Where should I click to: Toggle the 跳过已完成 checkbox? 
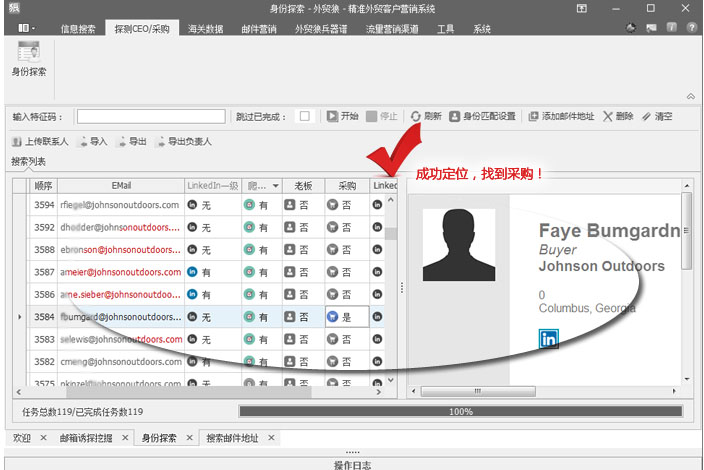[x=304, y=116]
